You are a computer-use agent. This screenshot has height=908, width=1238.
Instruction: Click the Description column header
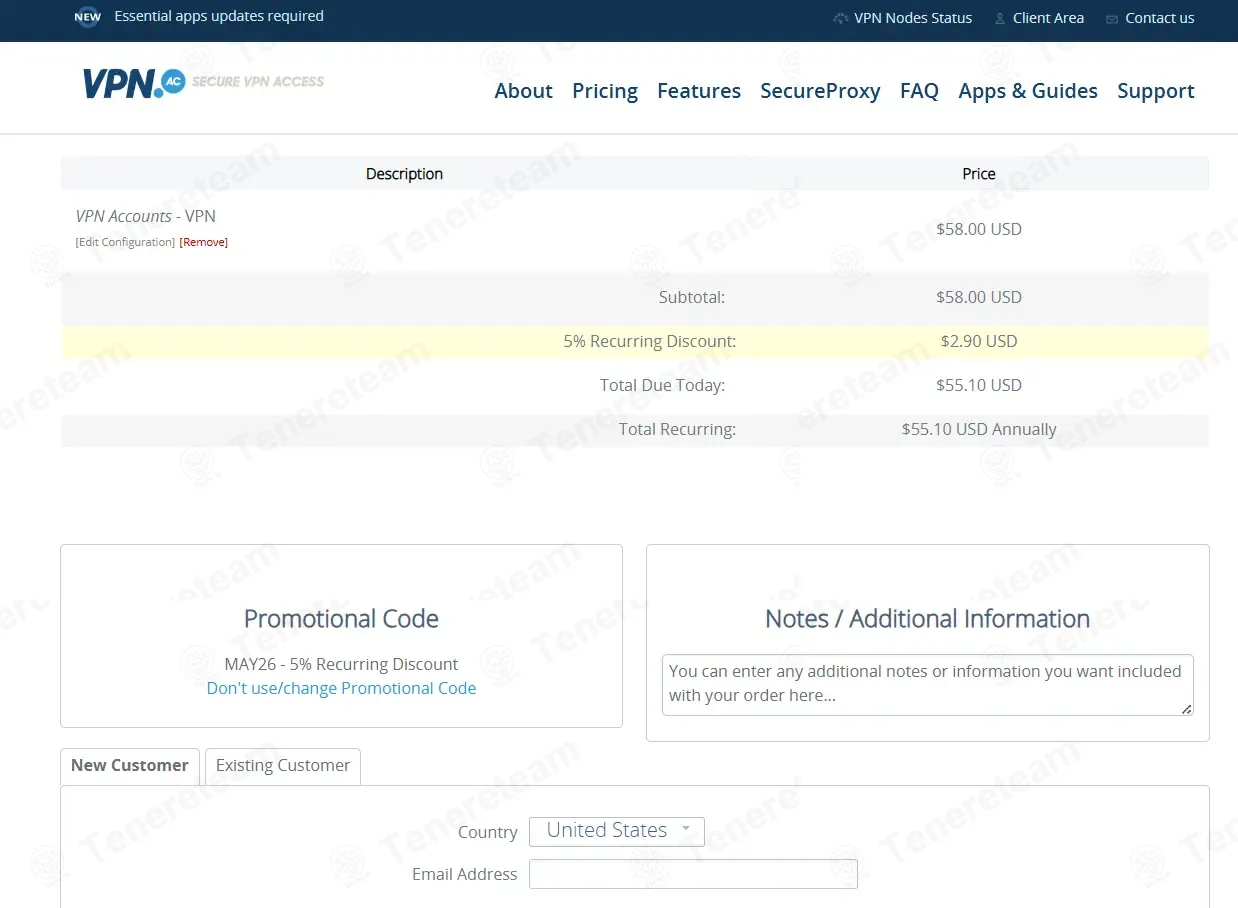point(404,174)
